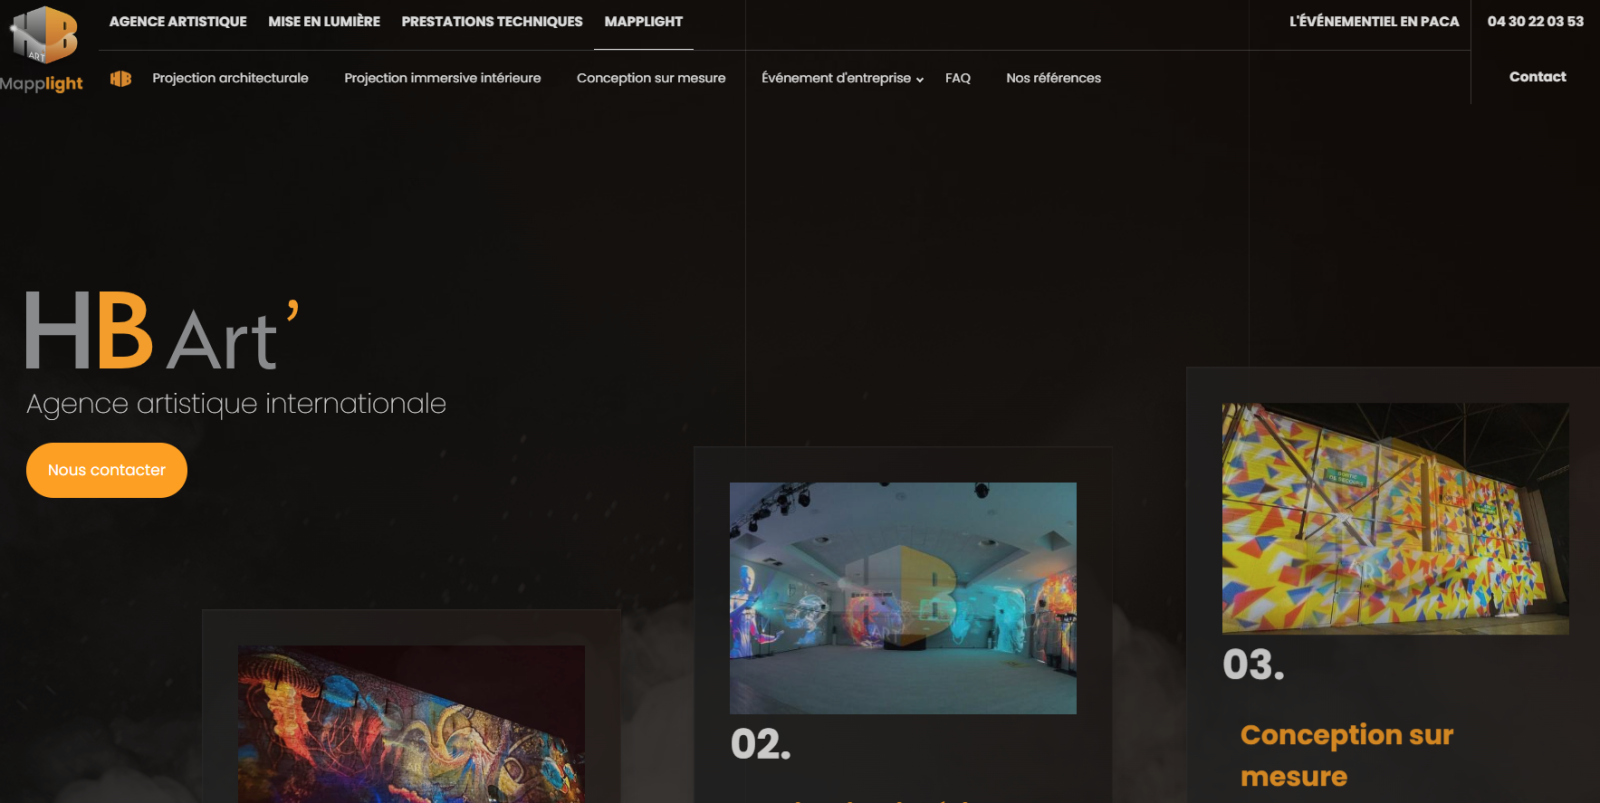Click the HB Art logo at top left

click(43, 34)
